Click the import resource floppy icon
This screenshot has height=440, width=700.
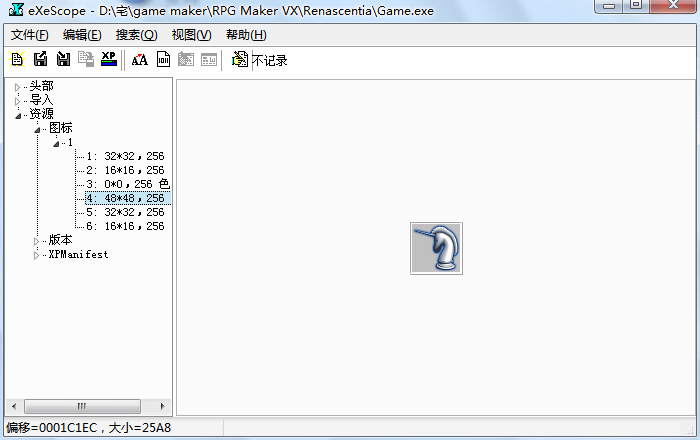tap(63, 59)
